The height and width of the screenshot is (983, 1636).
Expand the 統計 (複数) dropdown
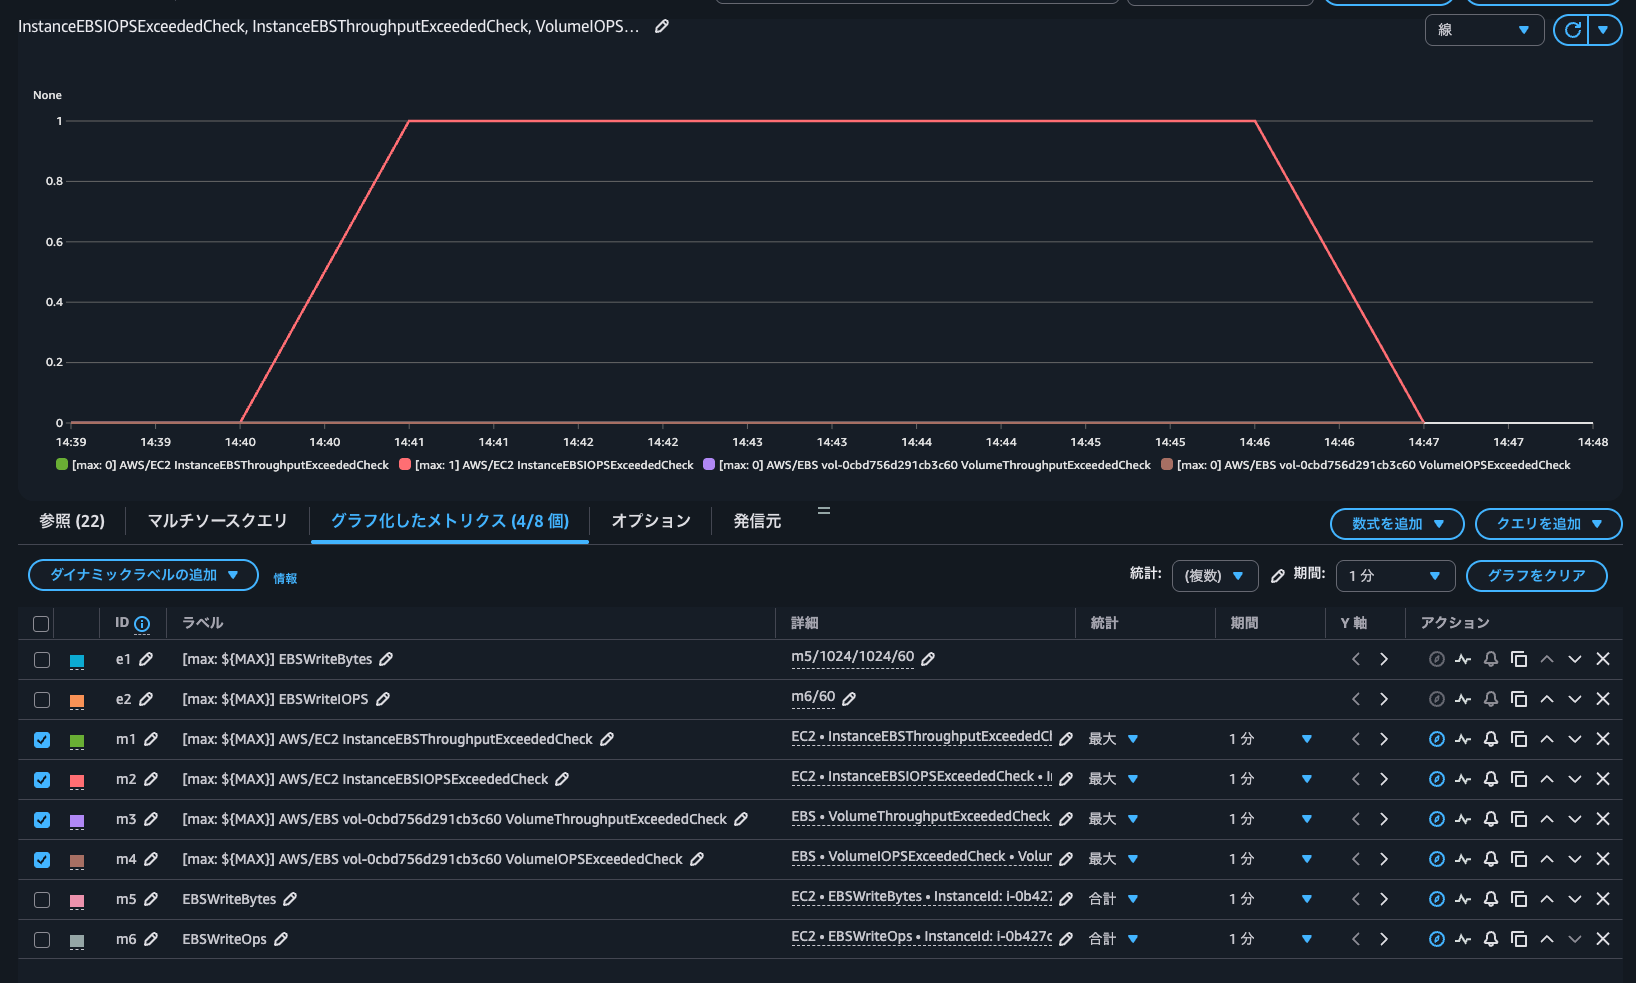coord(1214,576)
